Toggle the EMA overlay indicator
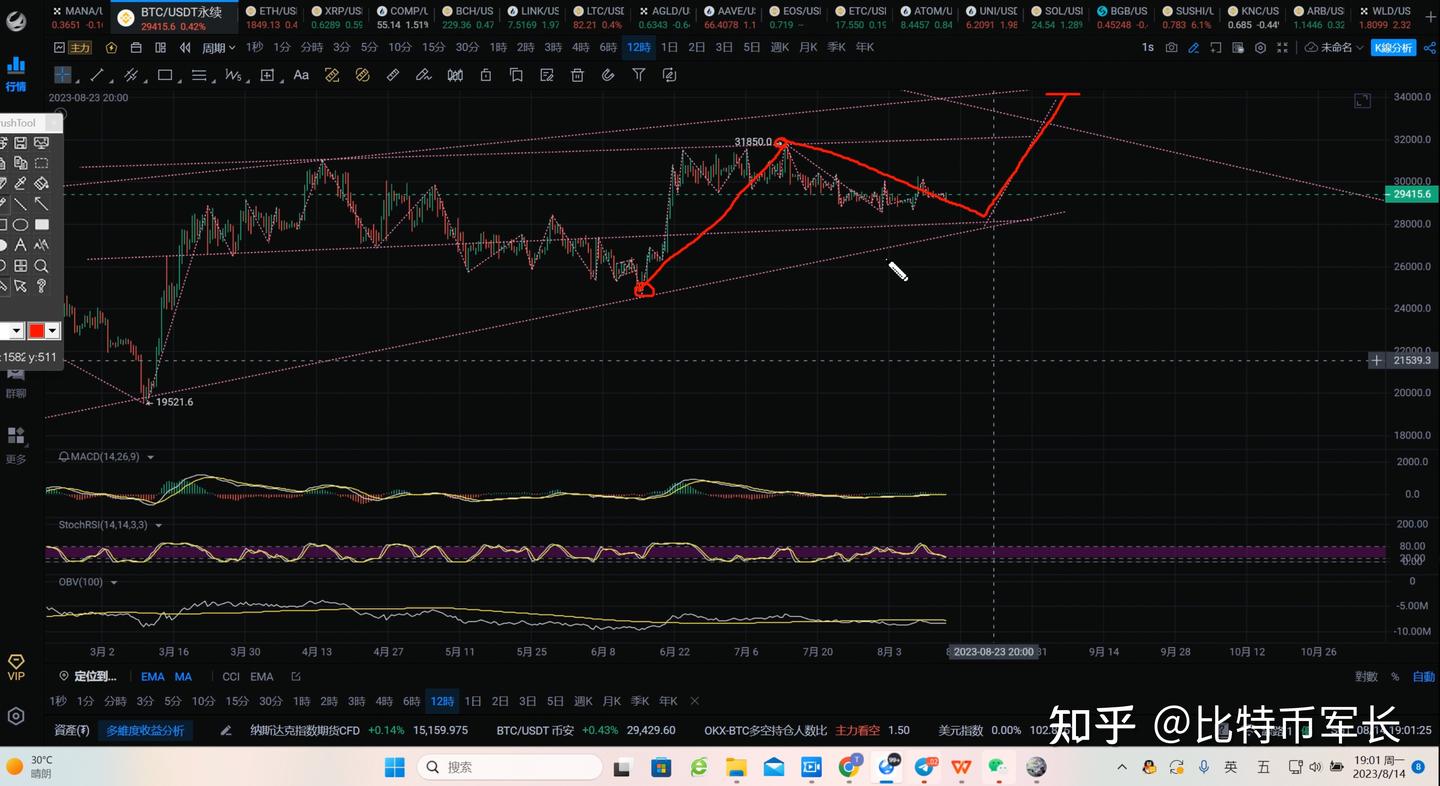The width and height of the screenshot is (1440, 786). tap(152, 677)
